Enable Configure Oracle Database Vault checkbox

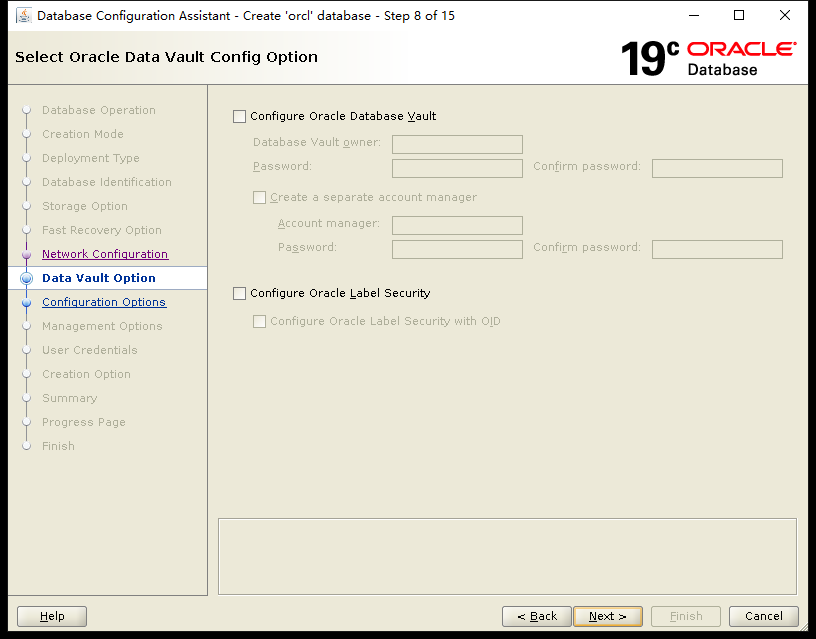239,117
